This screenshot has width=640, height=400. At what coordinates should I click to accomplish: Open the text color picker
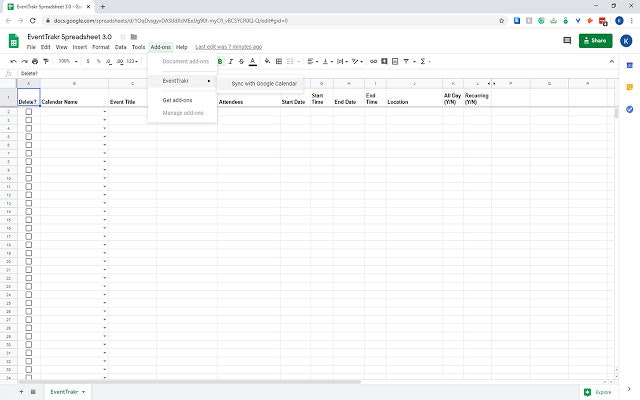(x=253, y=61)
